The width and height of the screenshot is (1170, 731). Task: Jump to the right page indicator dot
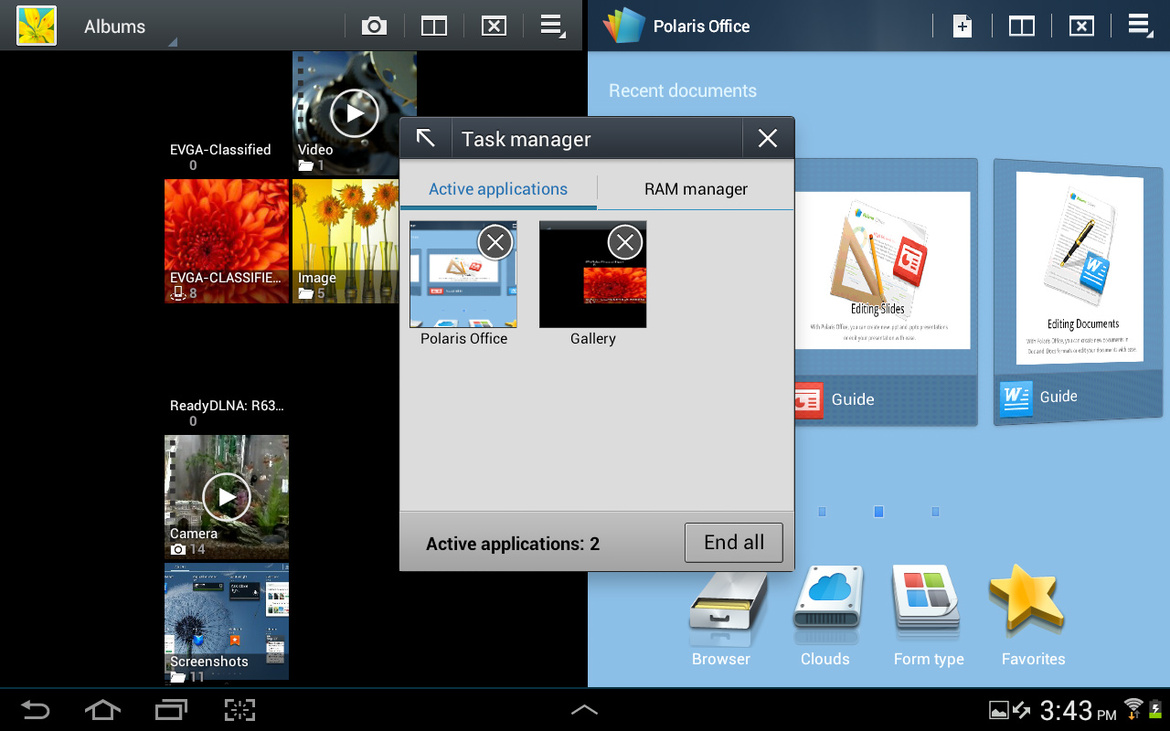(935, 512)
